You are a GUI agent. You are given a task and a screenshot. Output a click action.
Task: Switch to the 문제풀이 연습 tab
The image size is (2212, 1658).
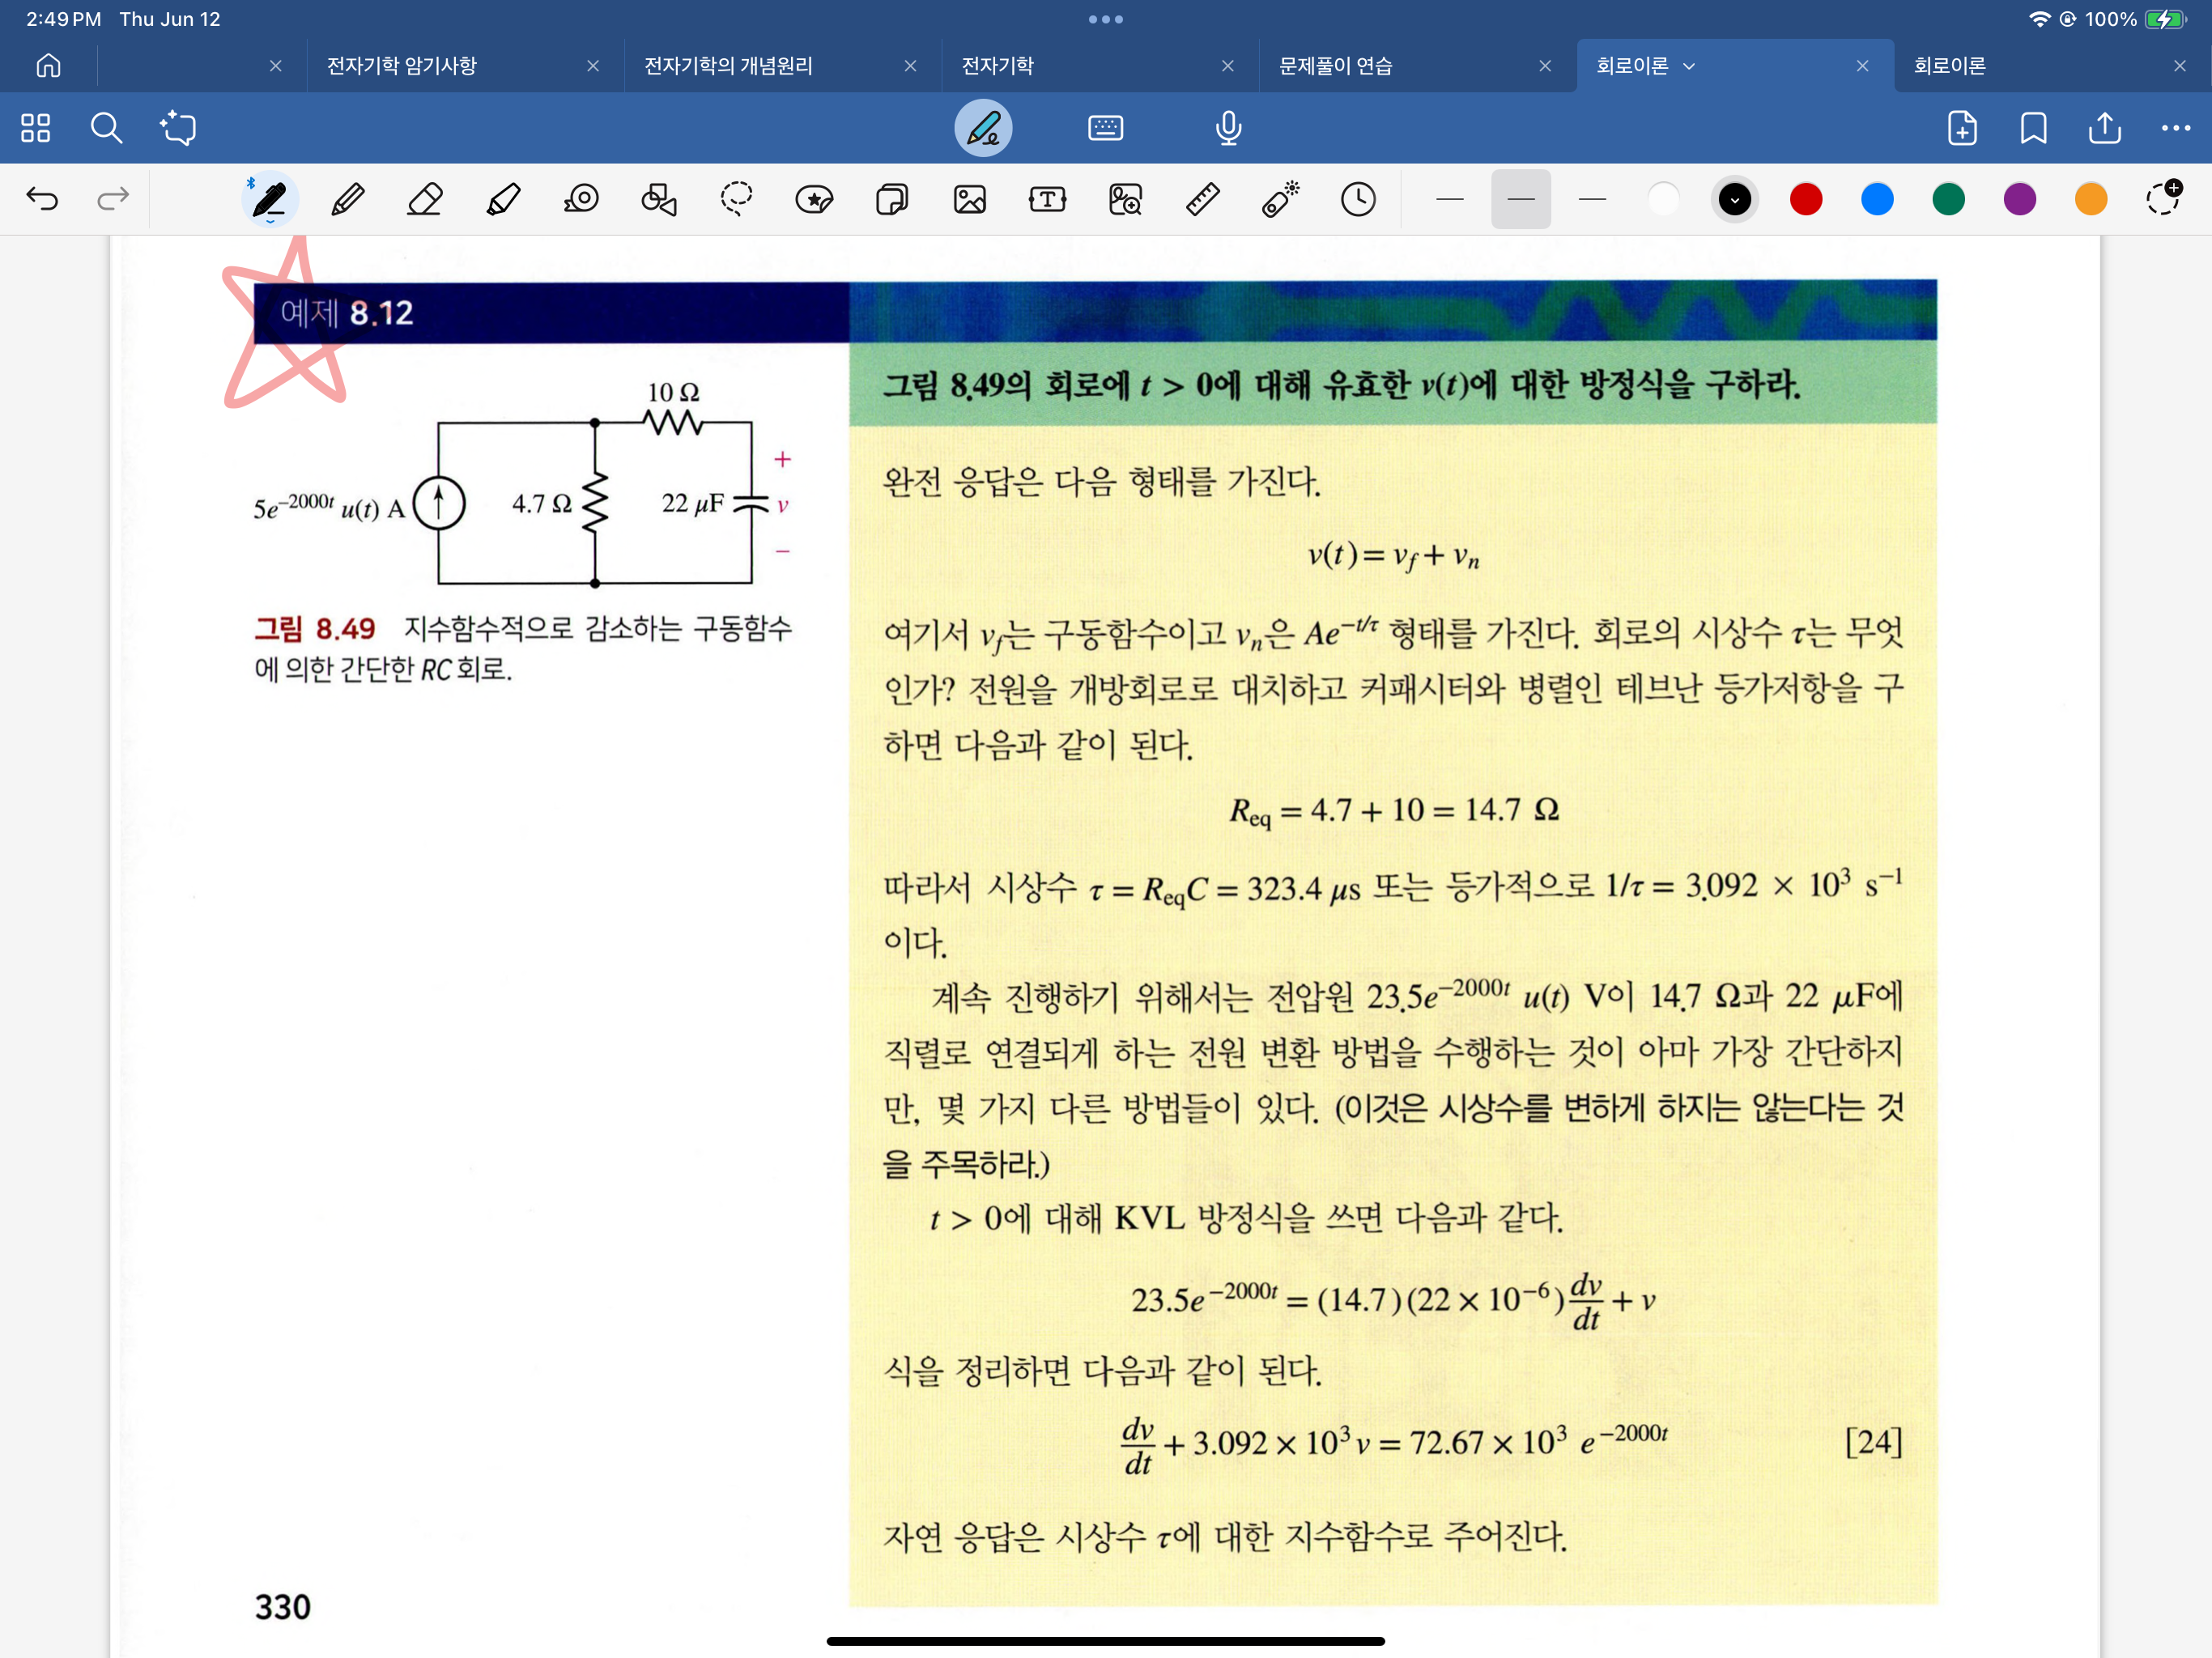1336,66
